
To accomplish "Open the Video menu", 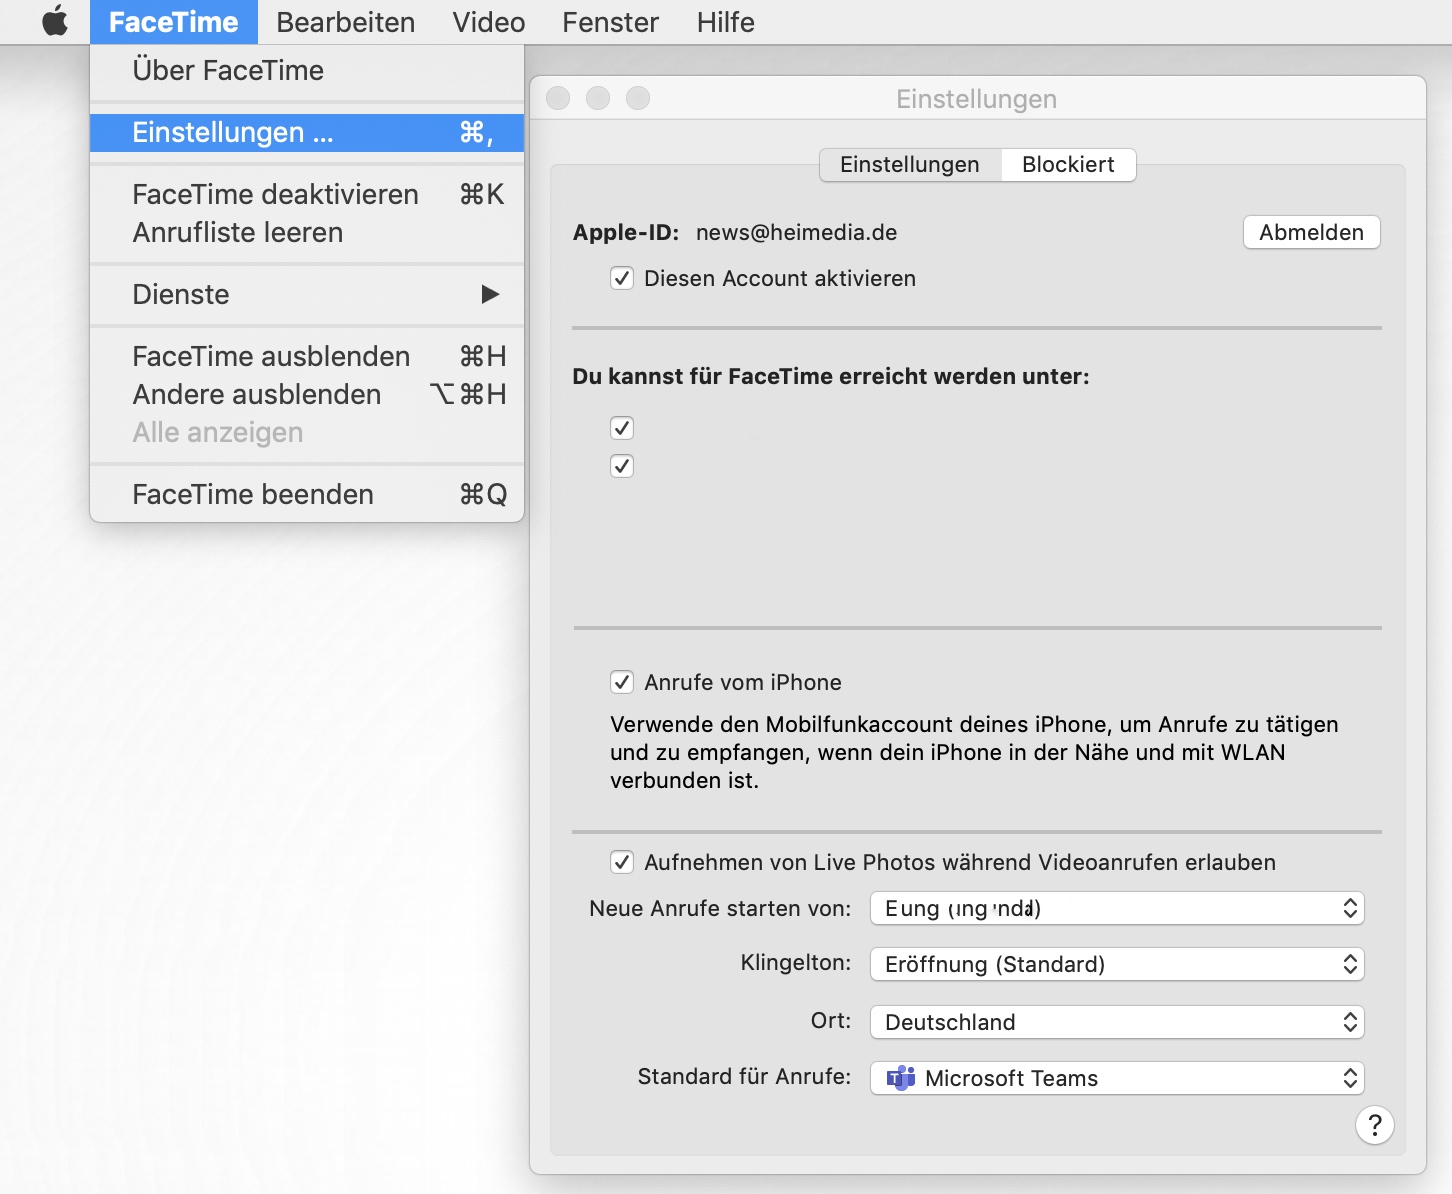I will [488, 22].
